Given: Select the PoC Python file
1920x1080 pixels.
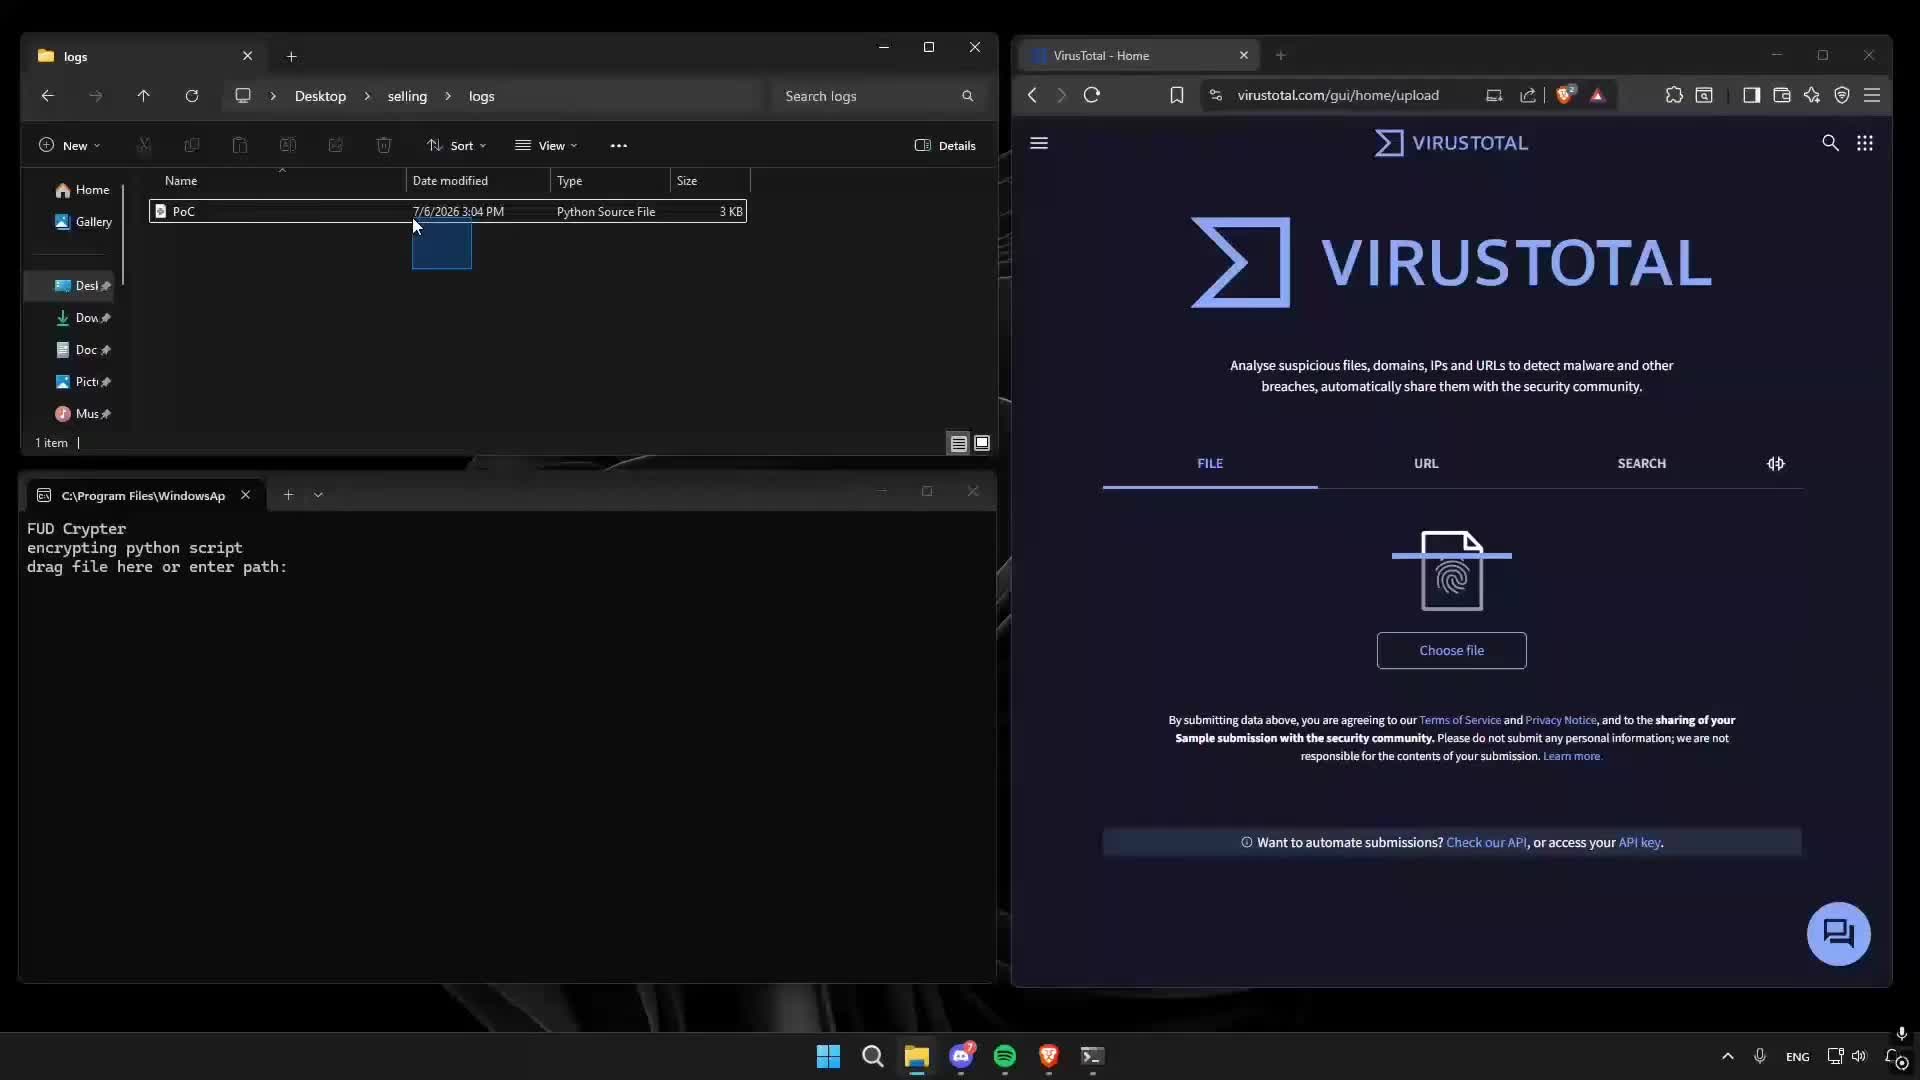Looking at the screenshot, I should (448, 211).
